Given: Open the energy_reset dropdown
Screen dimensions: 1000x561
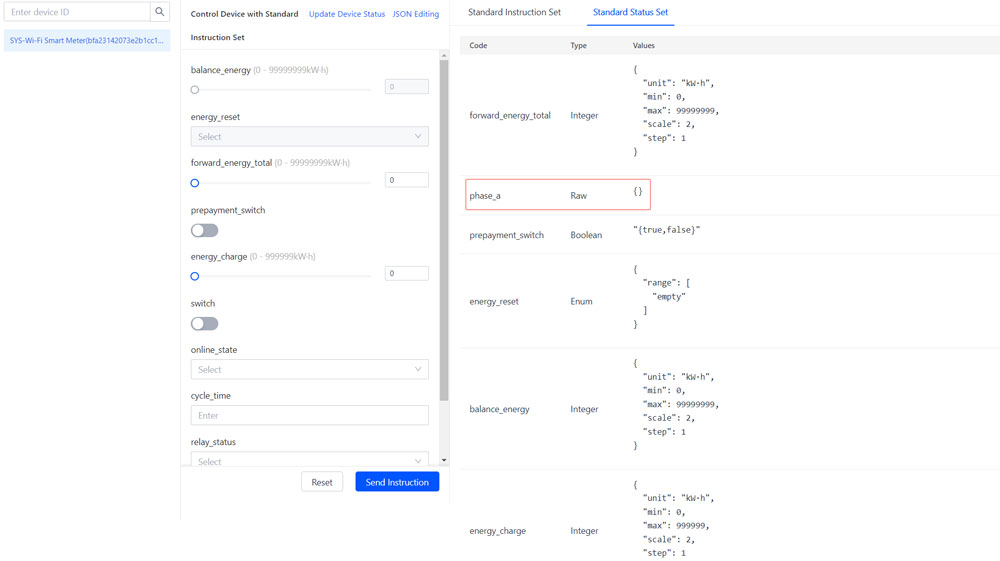Looking at the screenshot, I should tap(309, 136).
